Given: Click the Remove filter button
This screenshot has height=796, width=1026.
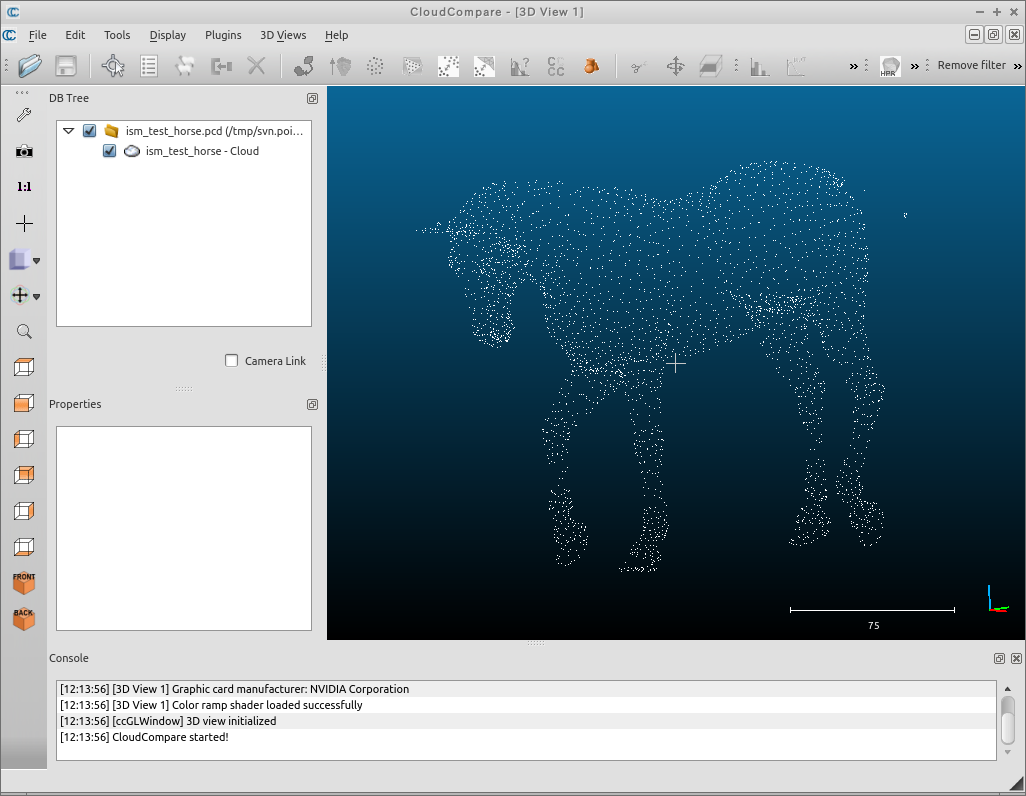Looking at the screenshot, I should (971, 65).
